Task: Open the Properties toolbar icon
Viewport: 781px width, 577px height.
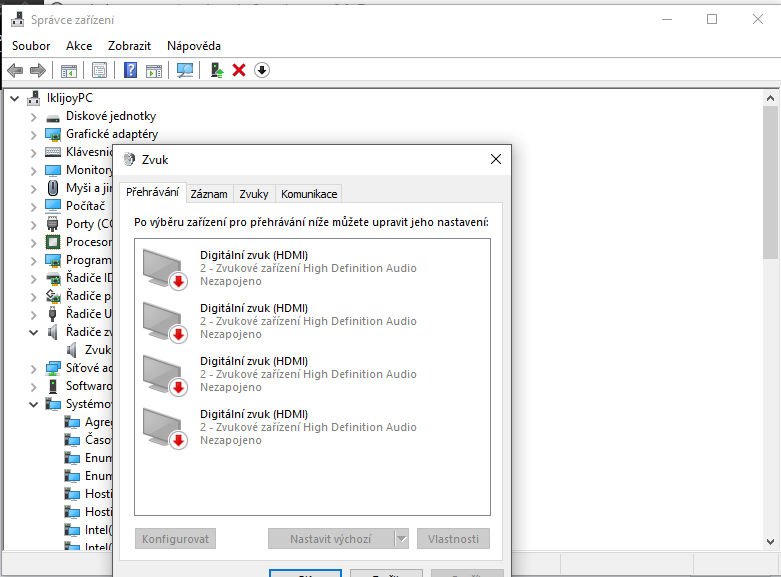Action: pyautogui.click(x=99, y=70)
